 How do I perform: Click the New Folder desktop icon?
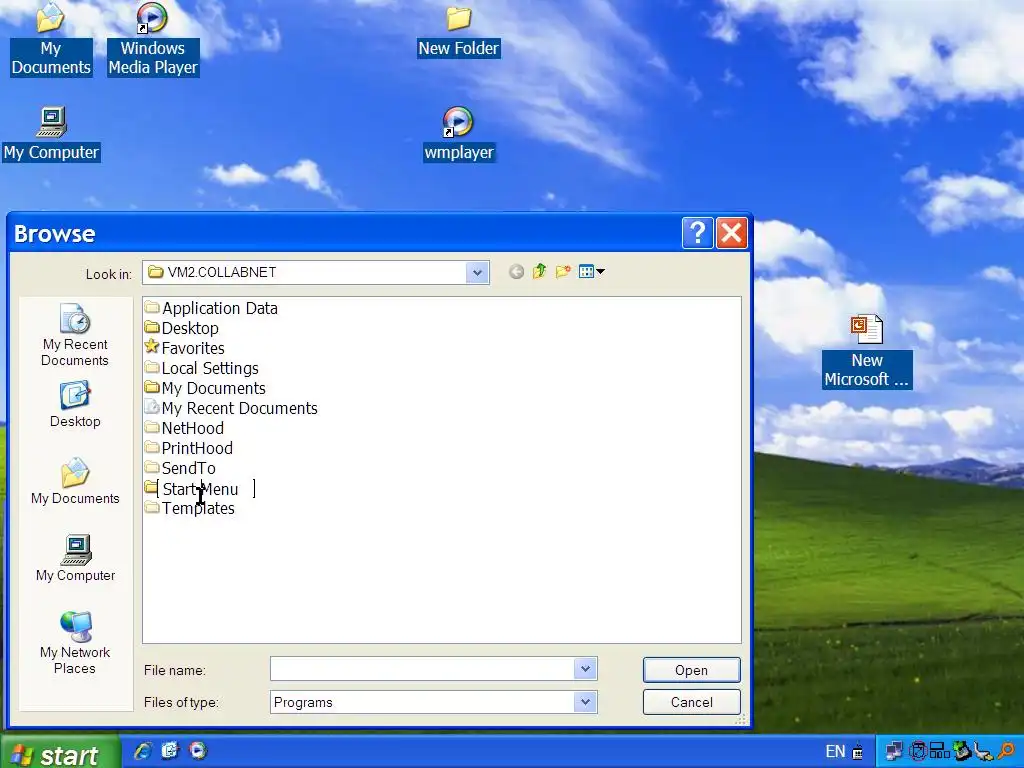point(458,31)
